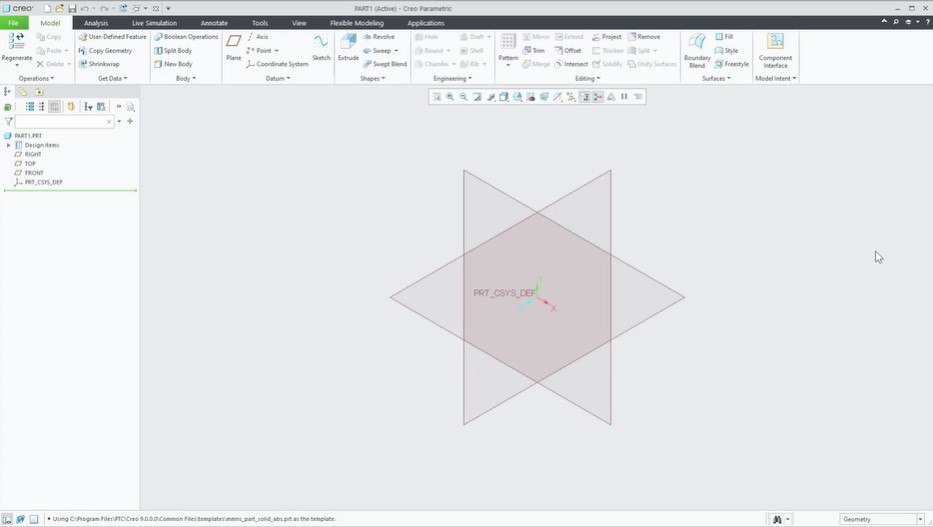The image size is (933, 527).
Task: Expand the Editing group dropdown
Action: click(587, 79)
